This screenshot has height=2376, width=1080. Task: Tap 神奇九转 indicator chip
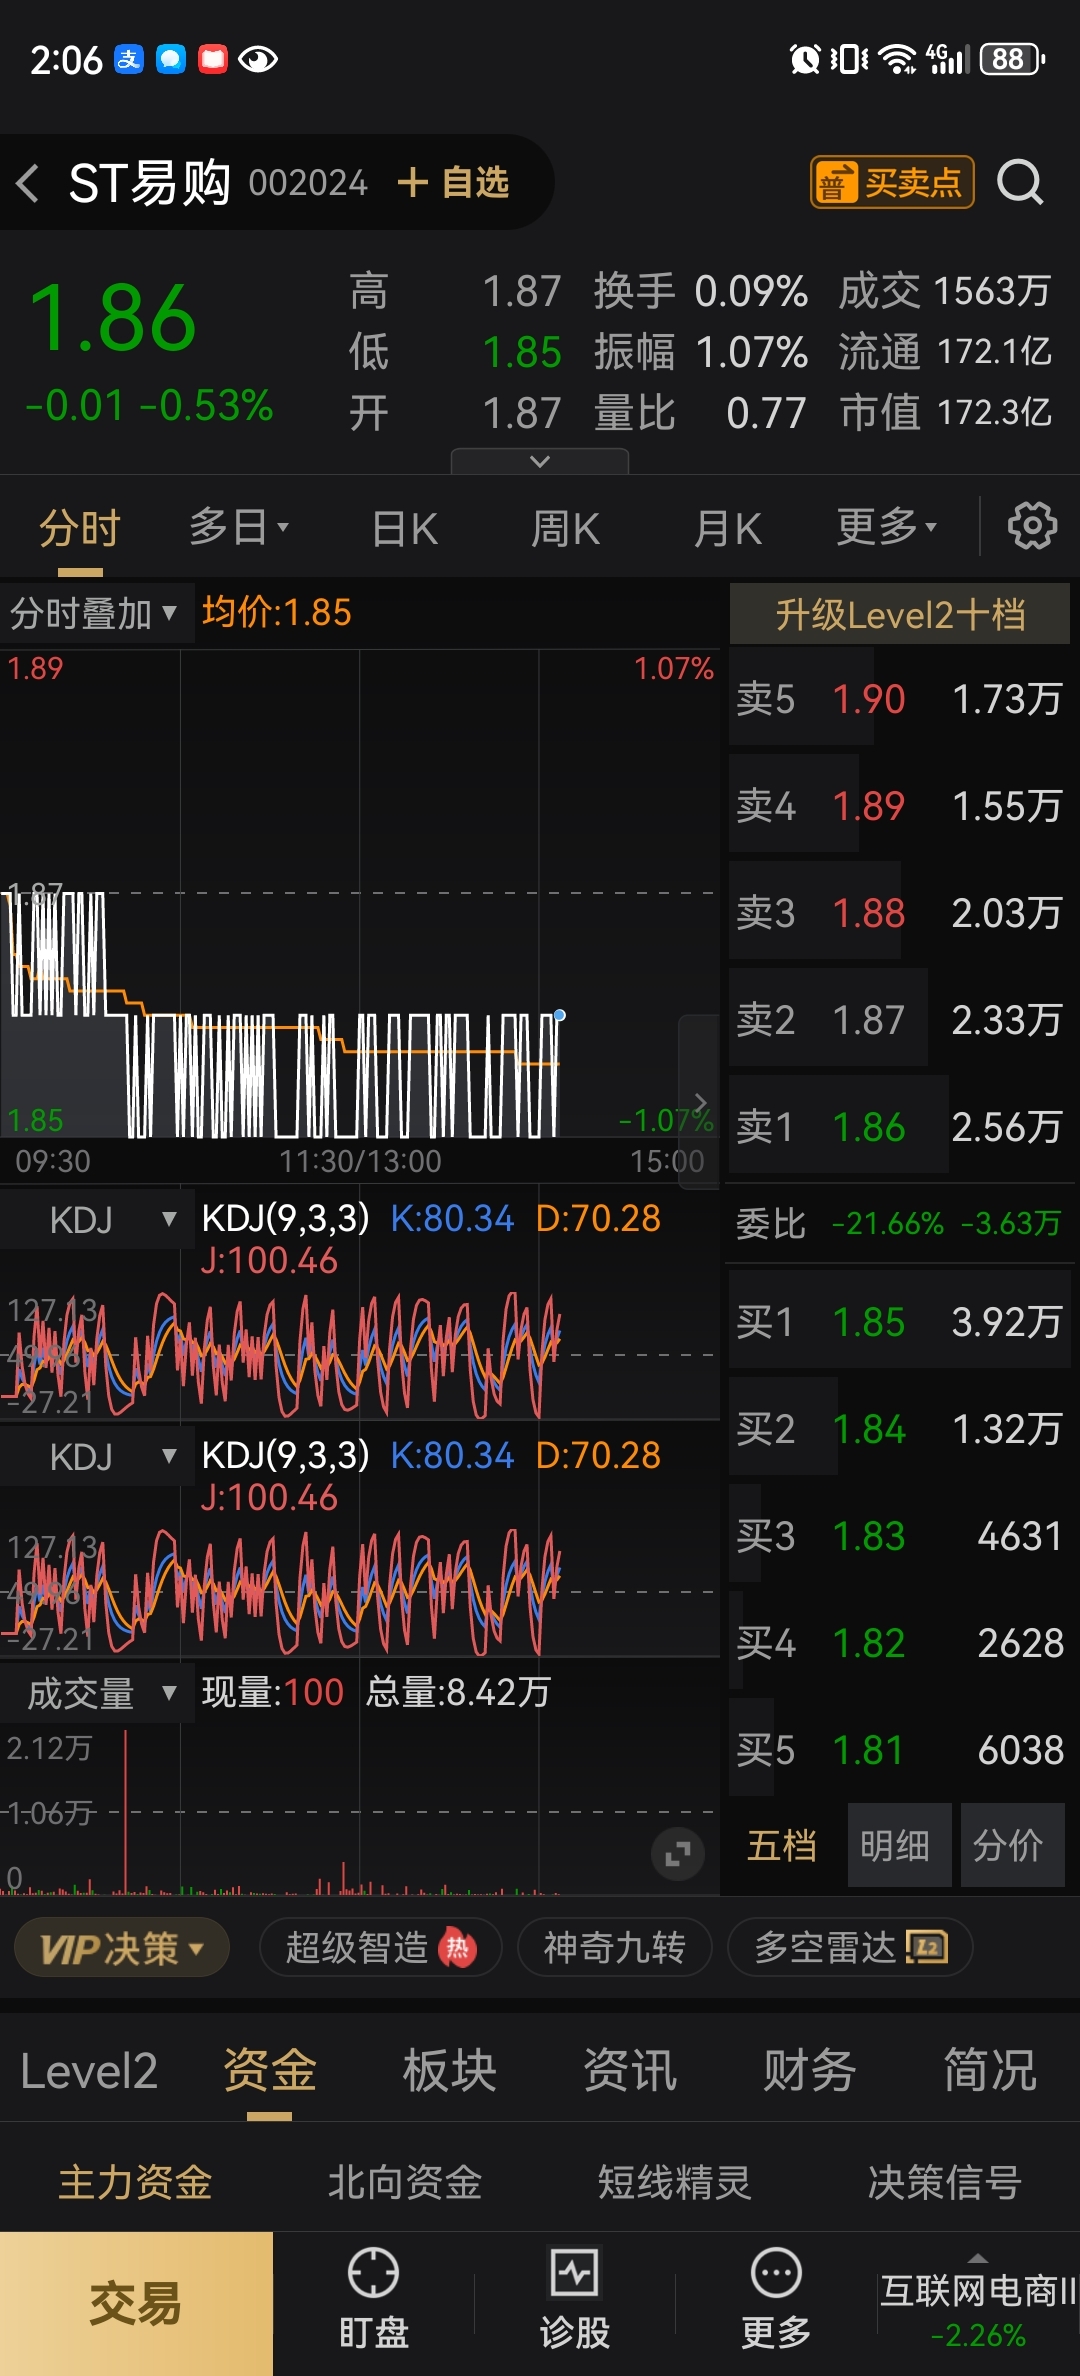point(614,1947)
